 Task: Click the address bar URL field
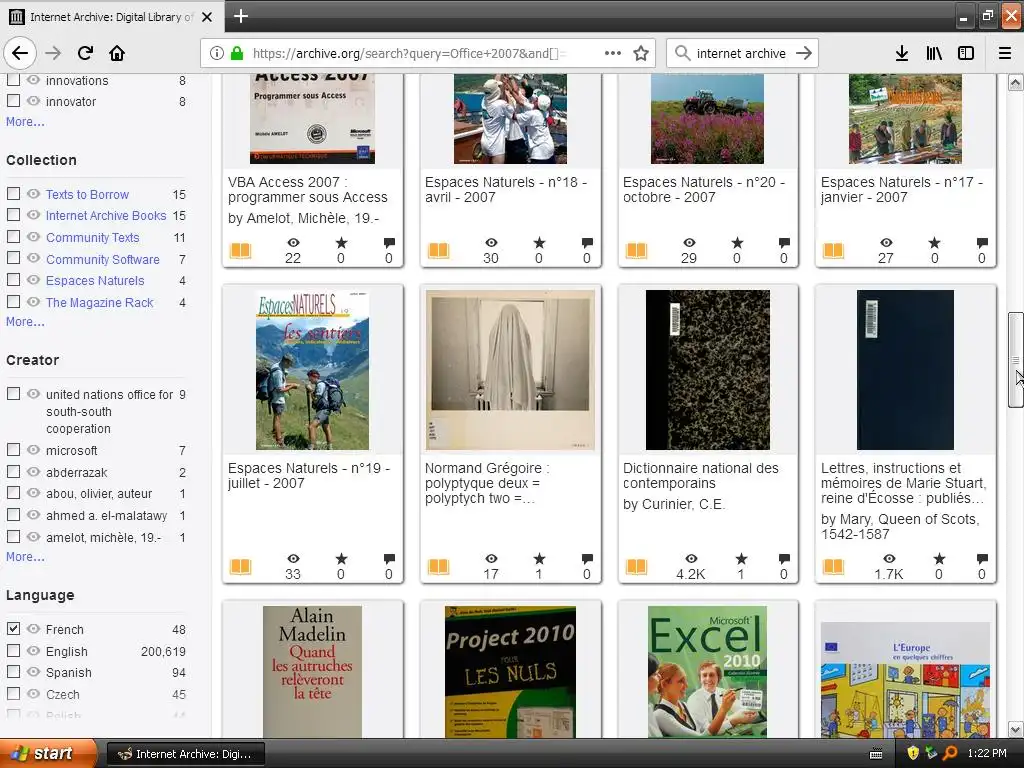(409, 53)
